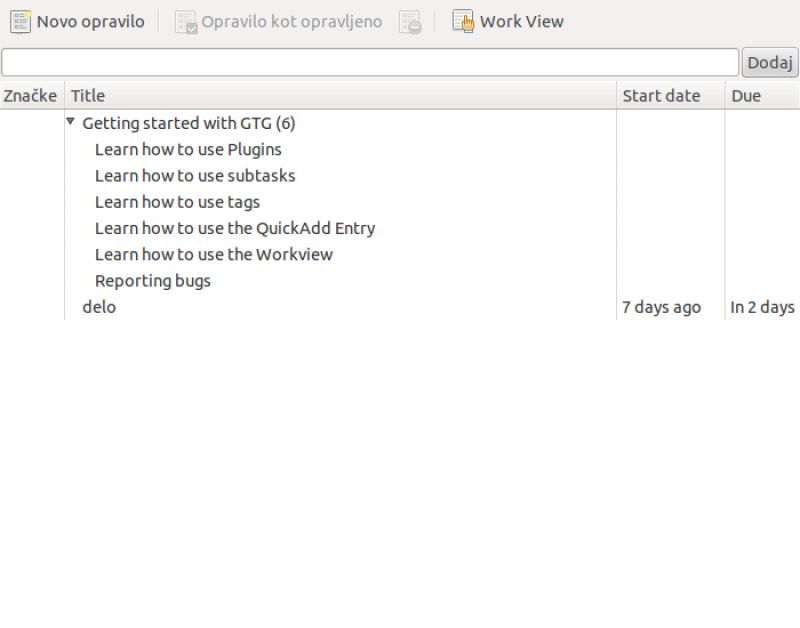Viewport: 800px width, 628px height.
Task: Select the Learn how to use the Workview task
Action: click(x=213, y=254)
